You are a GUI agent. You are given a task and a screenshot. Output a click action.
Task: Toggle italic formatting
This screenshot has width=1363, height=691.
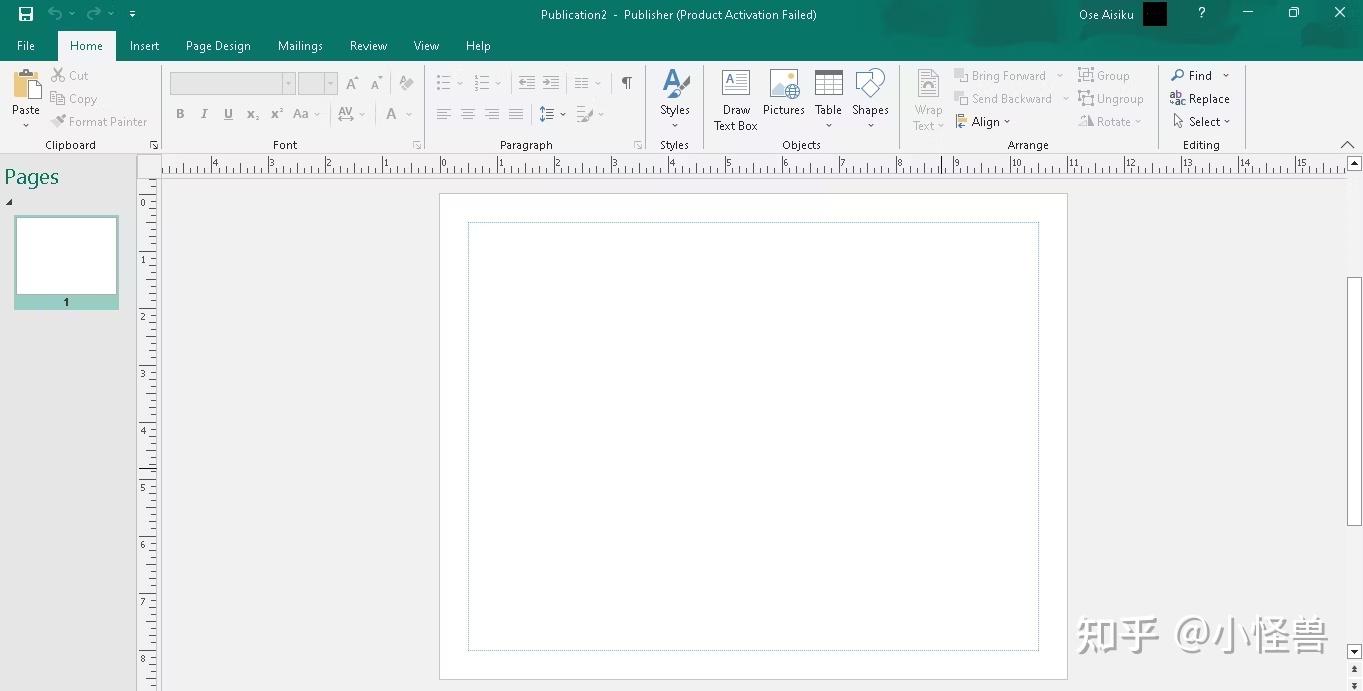point(204,114)
